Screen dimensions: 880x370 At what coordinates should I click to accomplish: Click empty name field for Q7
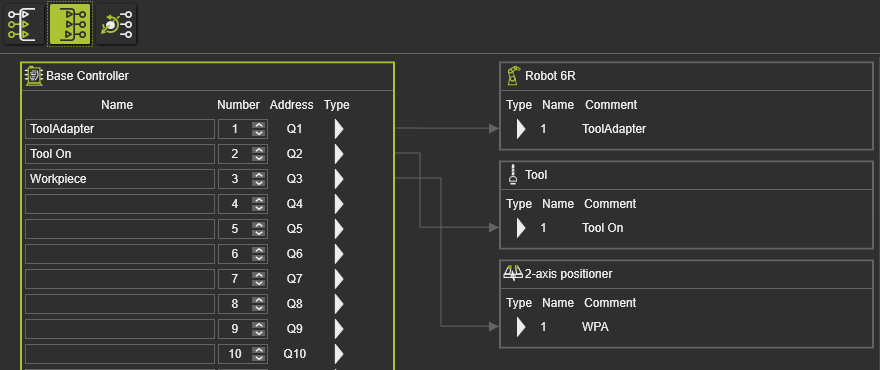120,278
